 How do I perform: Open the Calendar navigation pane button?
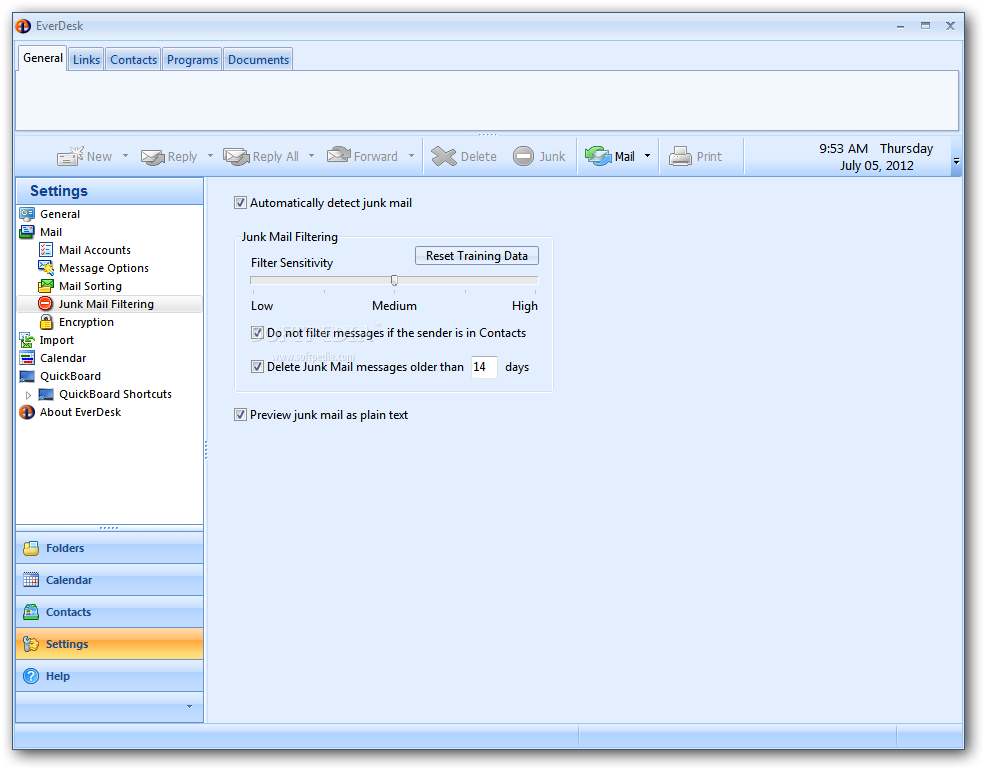pos(109,580)
